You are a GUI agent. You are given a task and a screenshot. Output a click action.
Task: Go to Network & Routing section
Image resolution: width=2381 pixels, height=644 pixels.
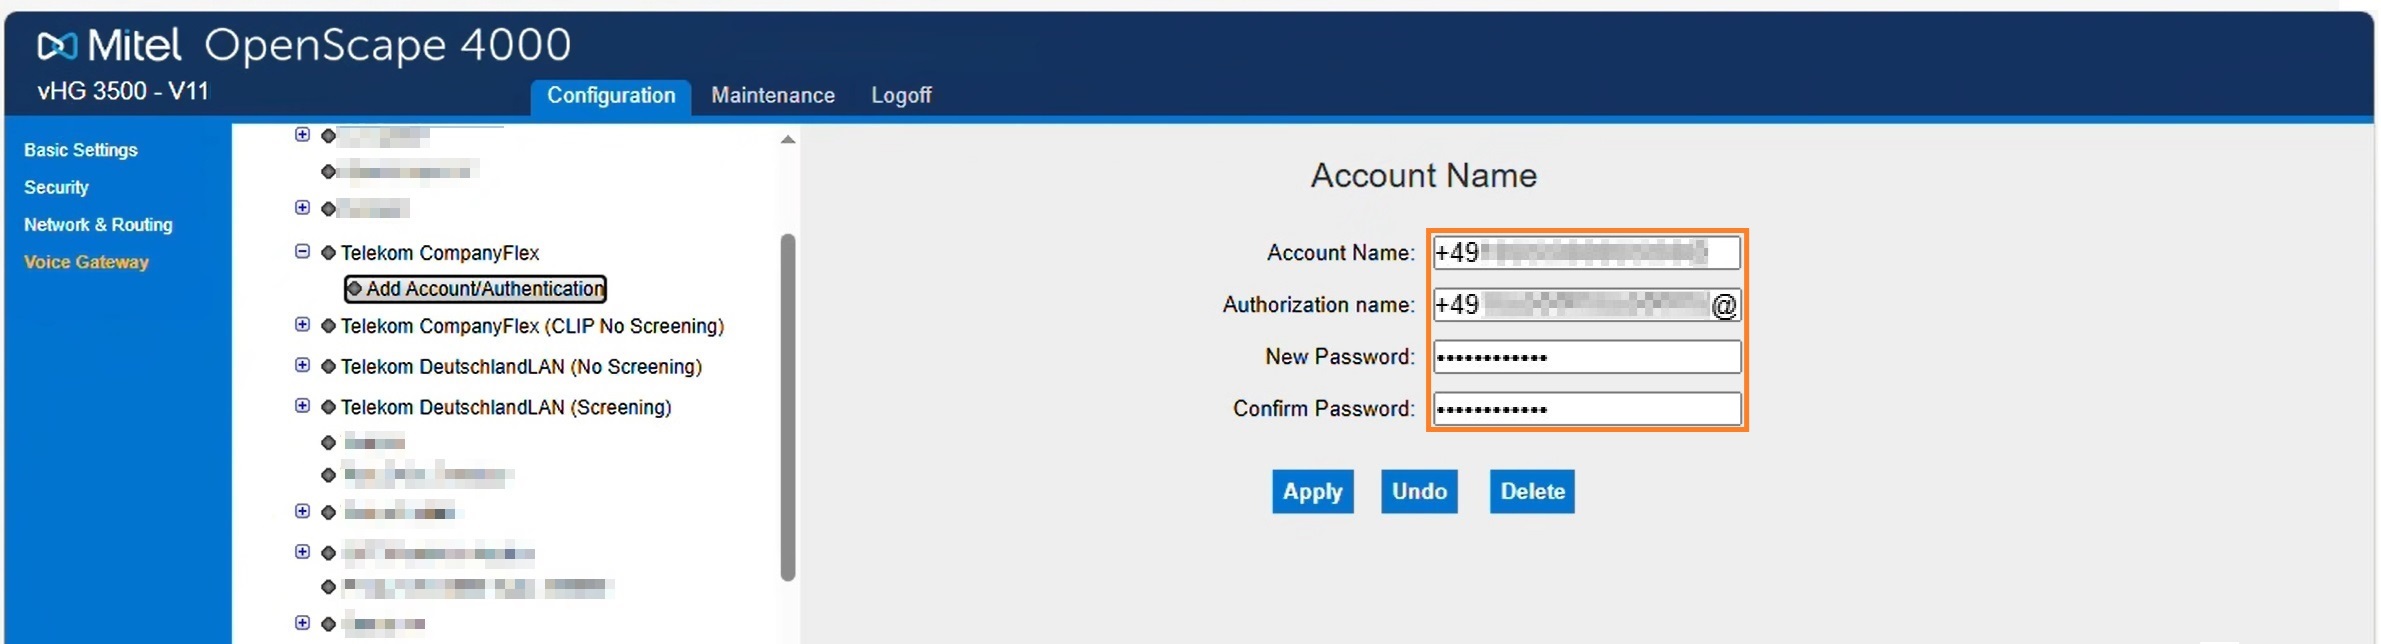98,225
